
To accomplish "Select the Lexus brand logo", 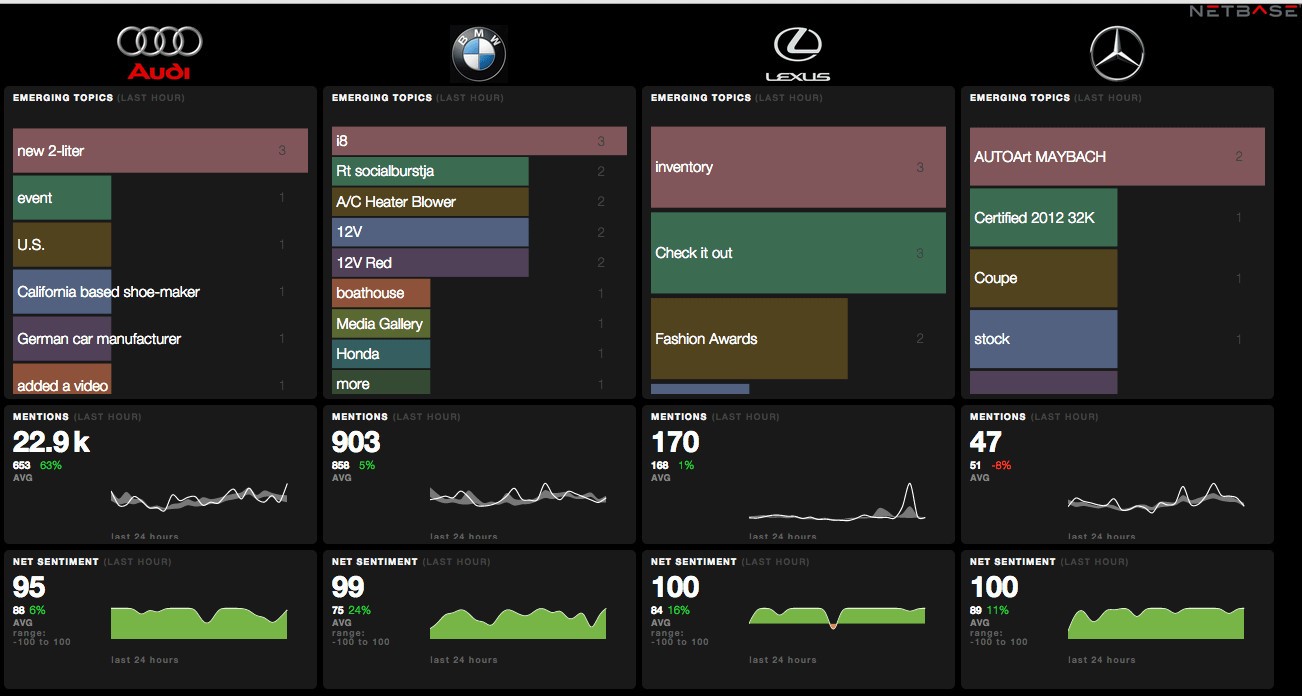I will tap(797, 47).
